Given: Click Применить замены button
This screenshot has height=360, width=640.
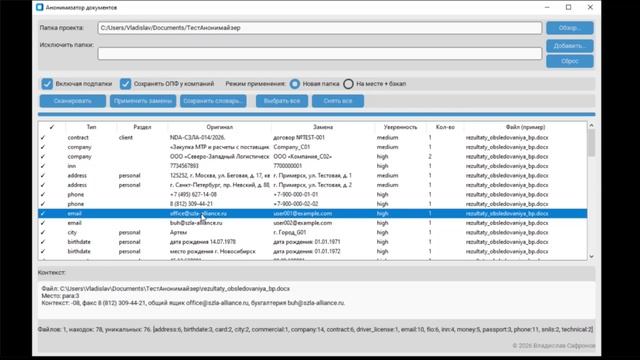Looking at the screenshot, I should 143,101.
